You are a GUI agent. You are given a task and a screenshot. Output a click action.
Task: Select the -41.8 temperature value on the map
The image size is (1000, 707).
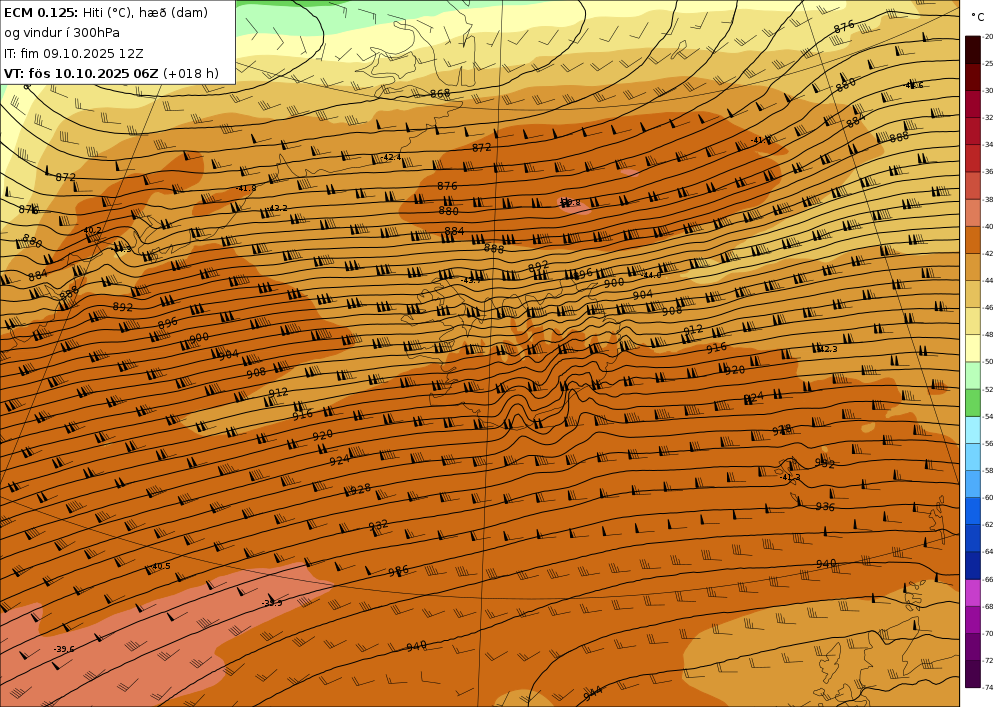point(246,188)
